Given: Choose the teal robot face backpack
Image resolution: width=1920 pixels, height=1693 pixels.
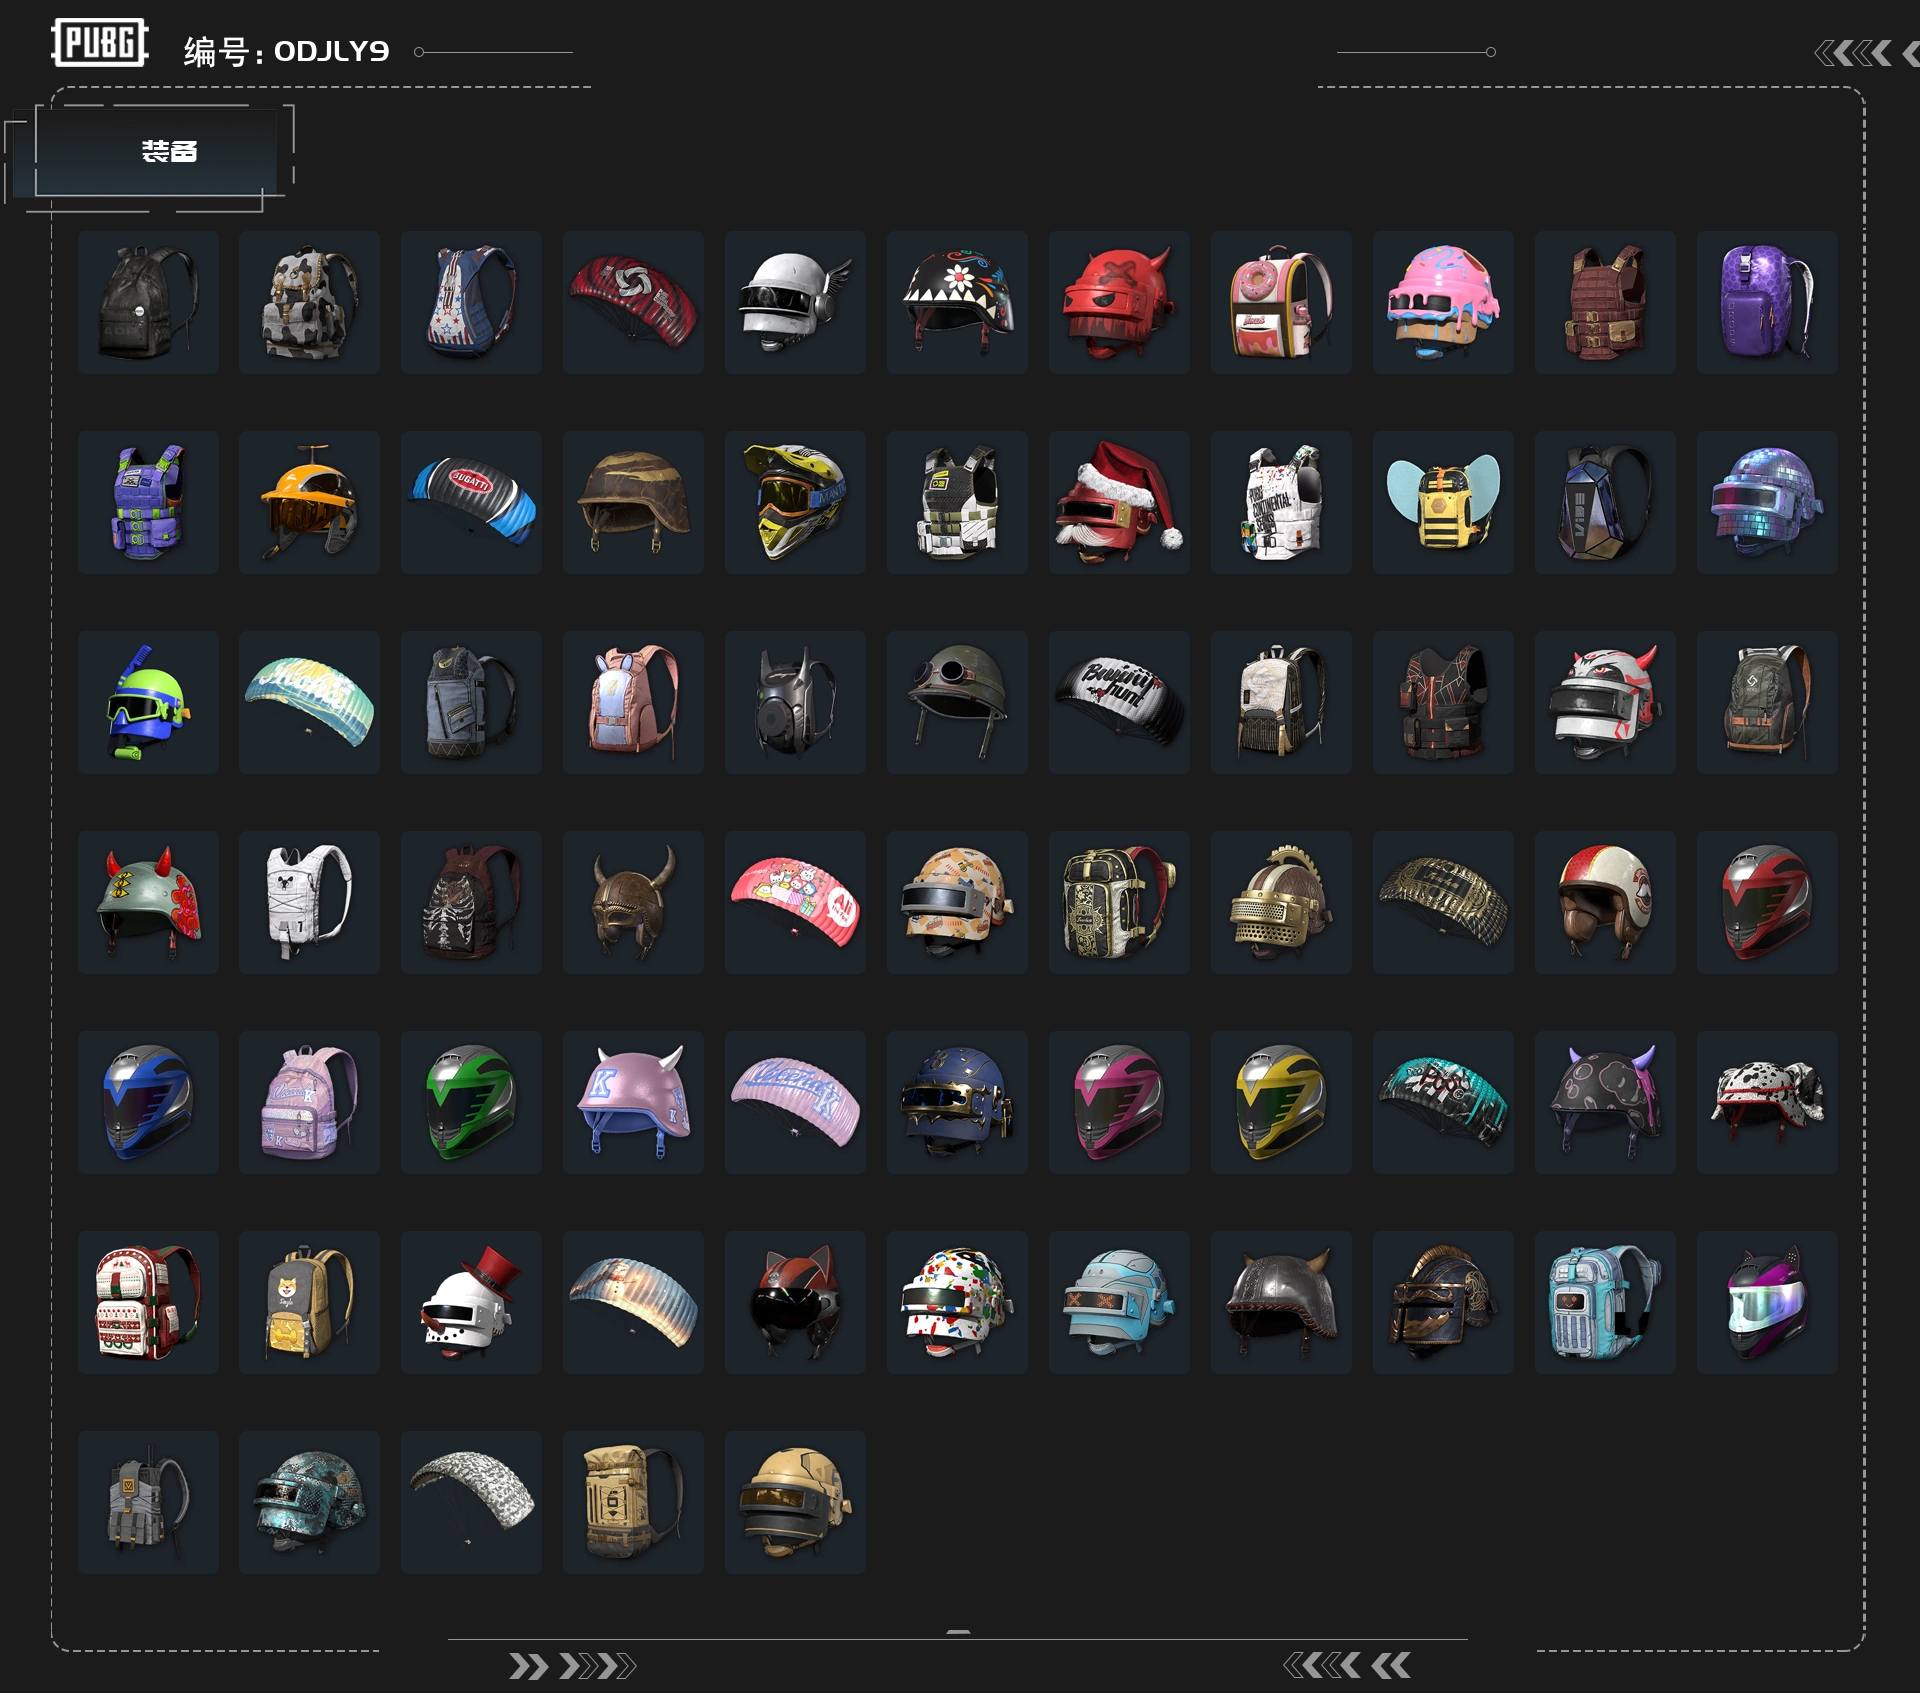Looking at the screenshot, I should tap(1605, 1302).
